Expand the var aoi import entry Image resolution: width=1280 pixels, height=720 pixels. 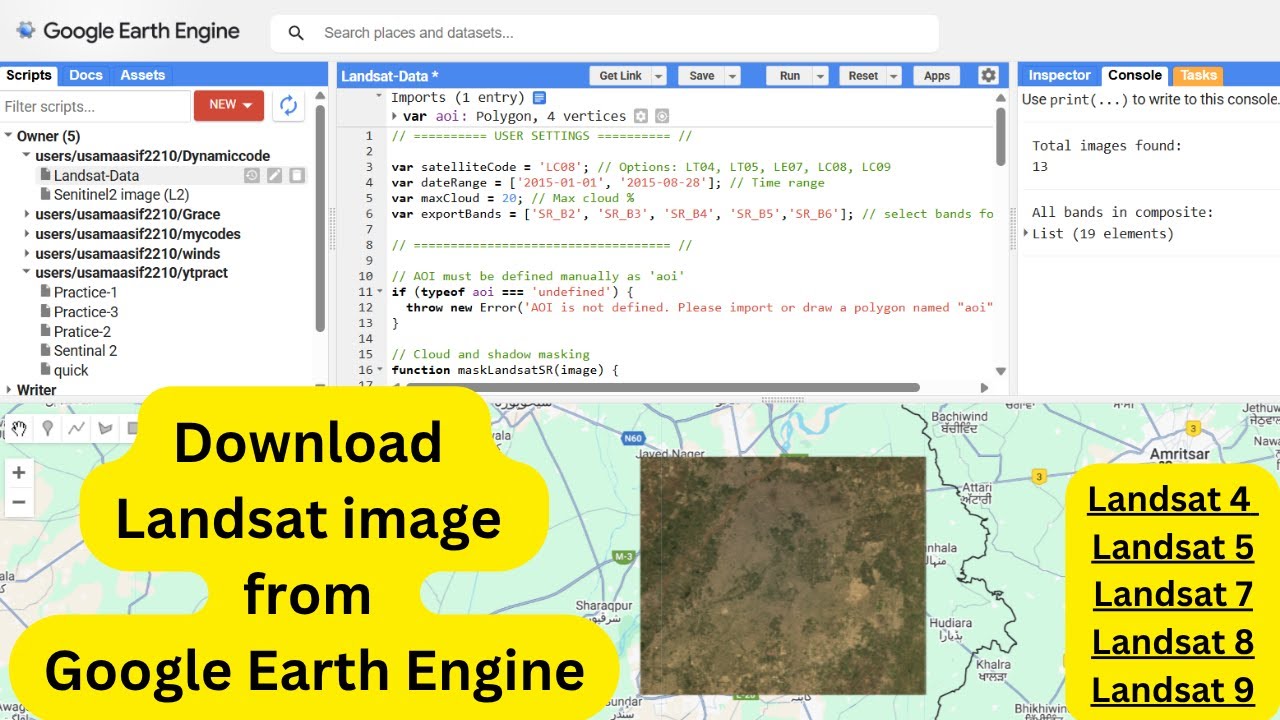click(x=394, y=116)
